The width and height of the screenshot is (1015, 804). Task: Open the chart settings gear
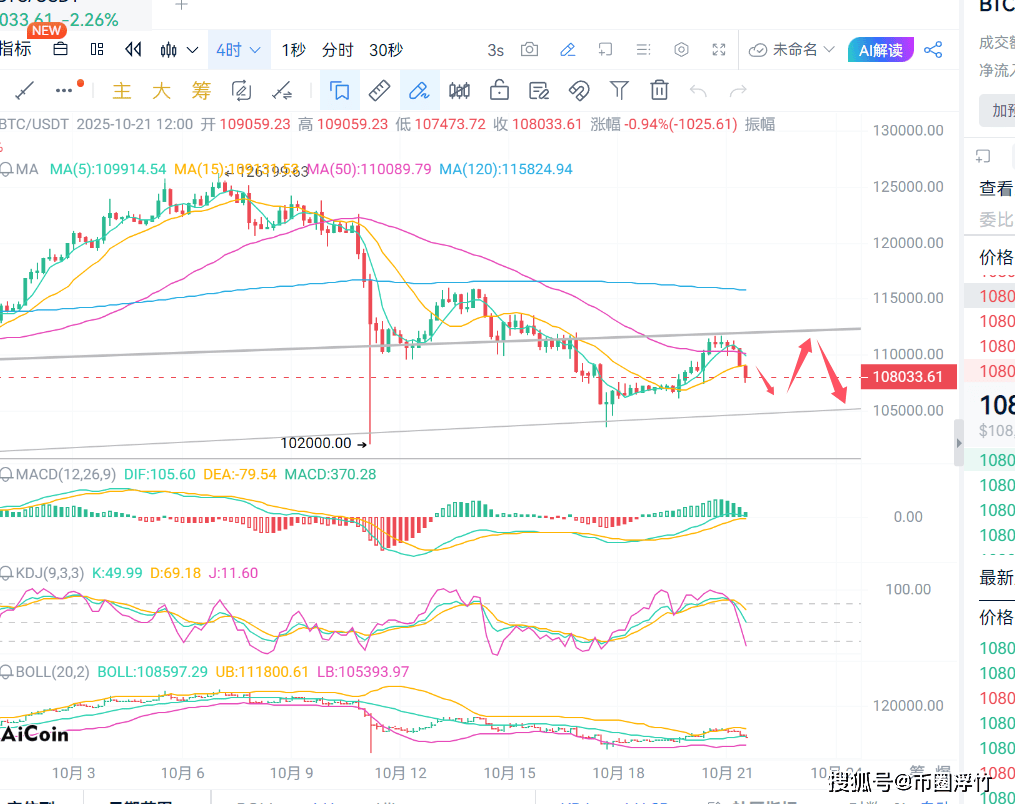[x=681, y=49]
